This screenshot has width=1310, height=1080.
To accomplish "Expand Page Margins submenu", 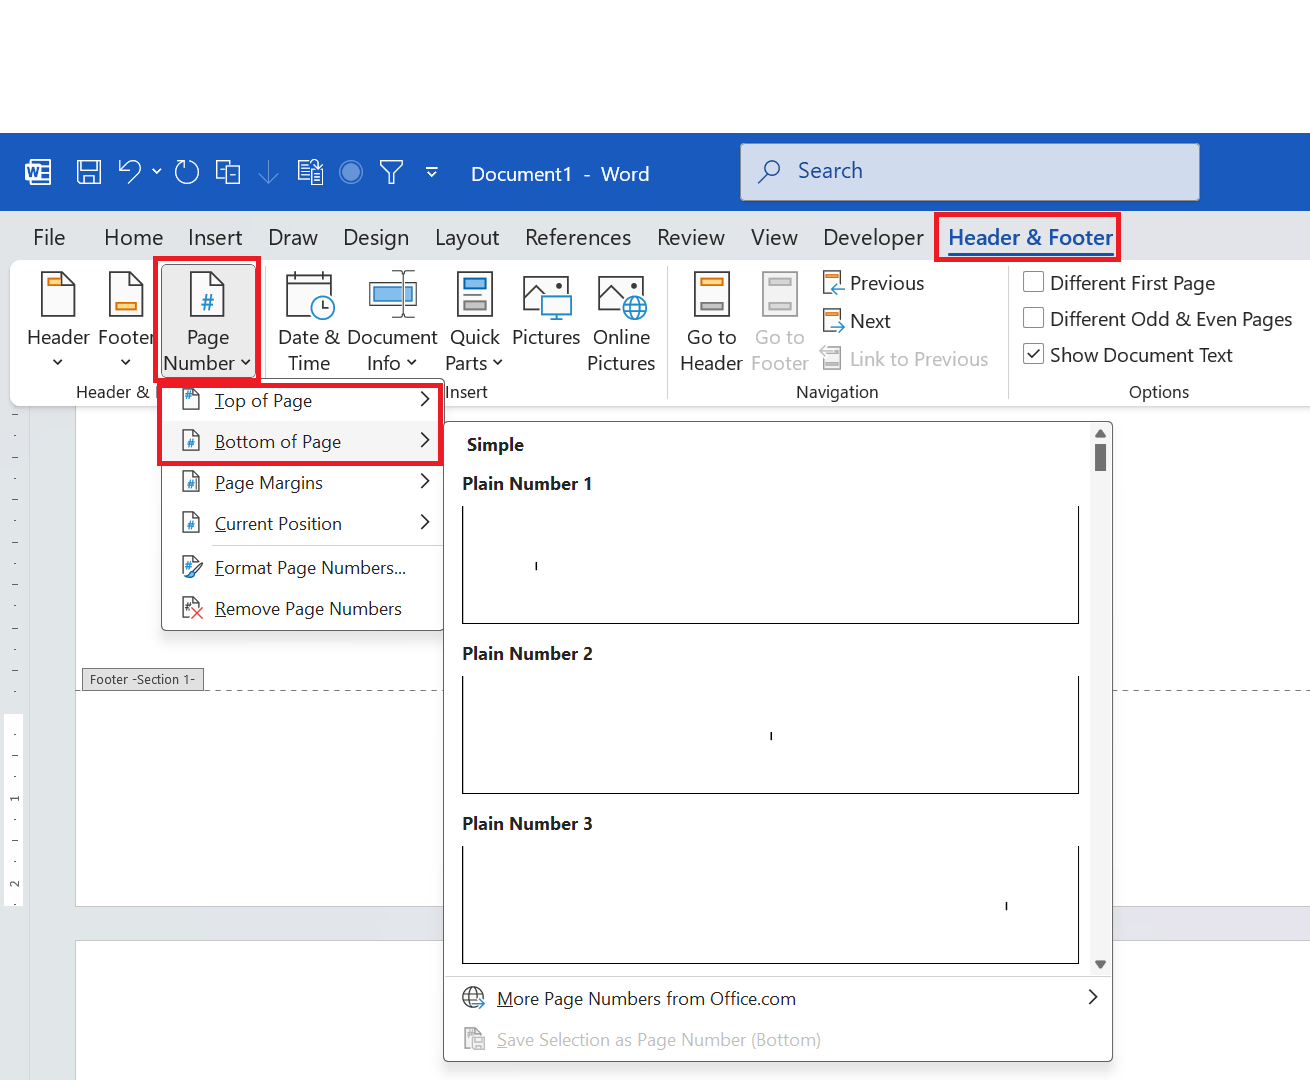I will 302,482.
